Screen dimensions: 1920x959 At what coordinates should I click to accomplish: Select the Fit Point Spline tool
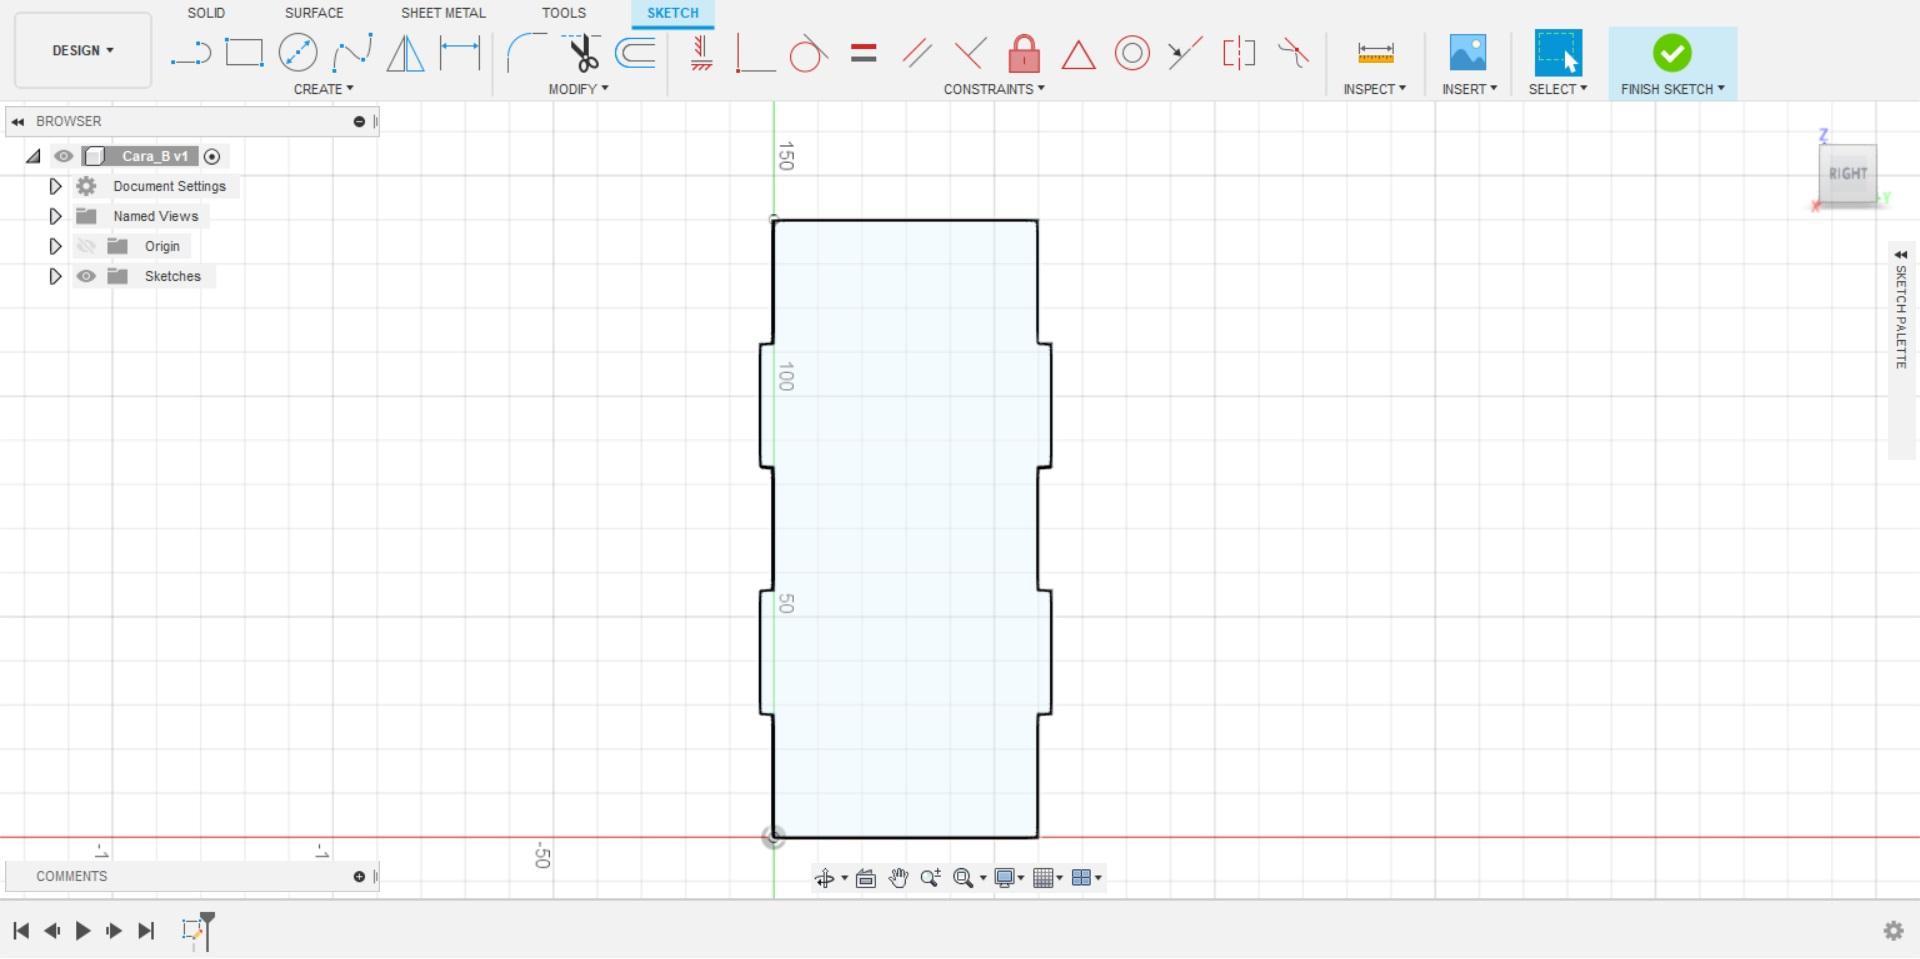click(x=352, y=53)
